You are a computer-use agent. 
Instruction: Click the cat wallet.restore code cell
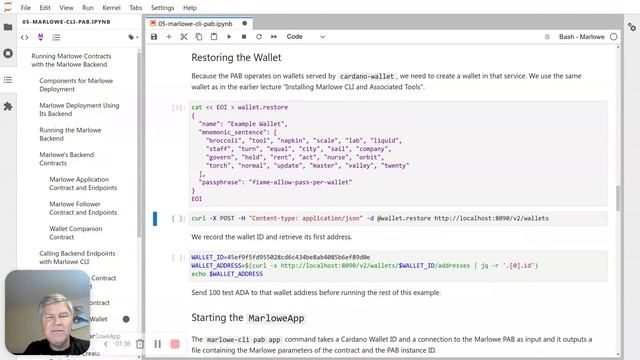click(398, 153)
